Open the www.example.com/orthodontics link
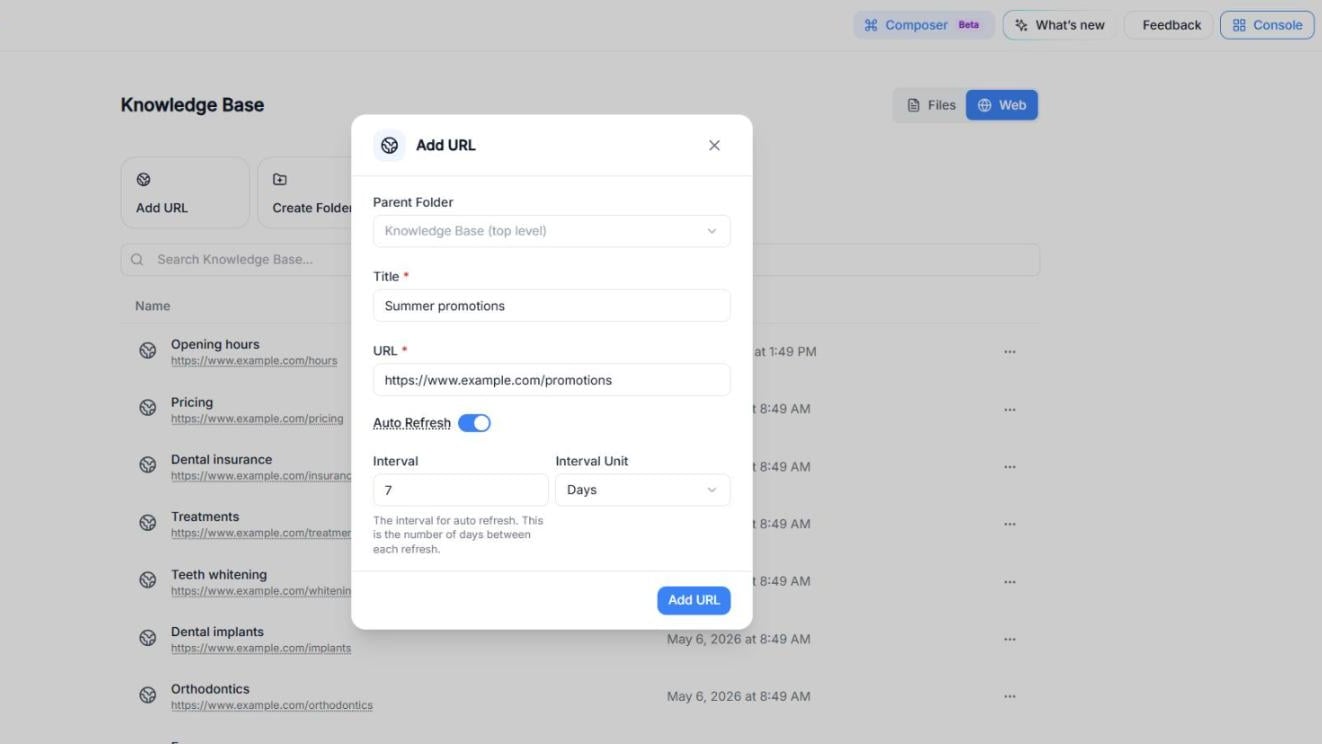Viewport: 1322px width, 744px height. point(272,706)
